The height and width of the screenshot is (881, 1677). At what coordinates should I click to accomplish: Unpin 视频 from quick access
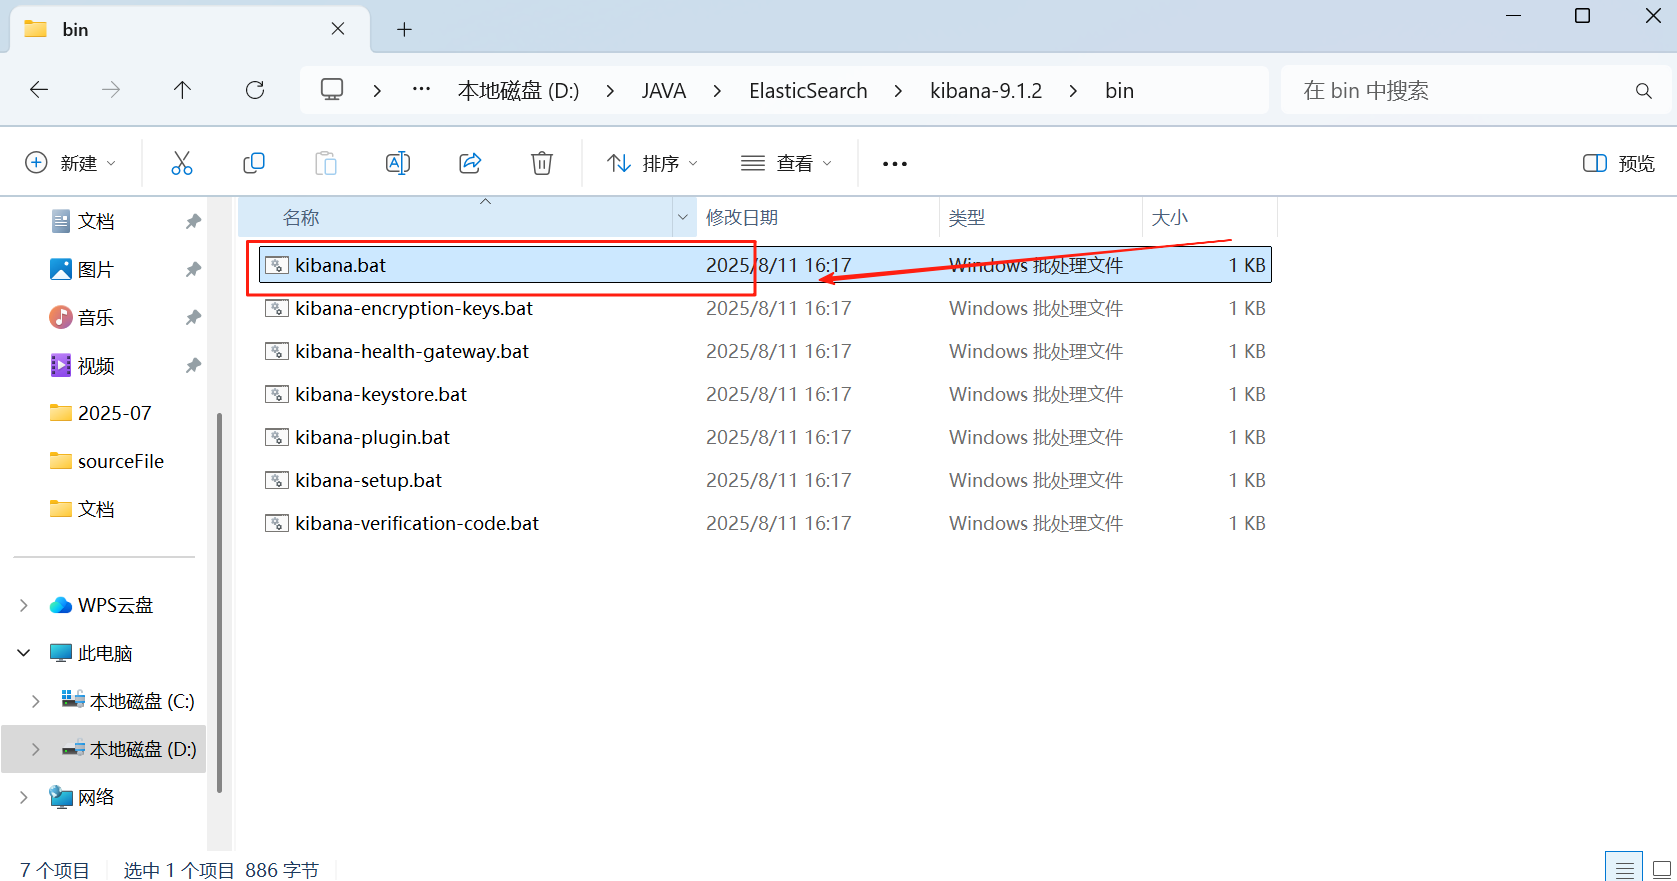(193, 365)
